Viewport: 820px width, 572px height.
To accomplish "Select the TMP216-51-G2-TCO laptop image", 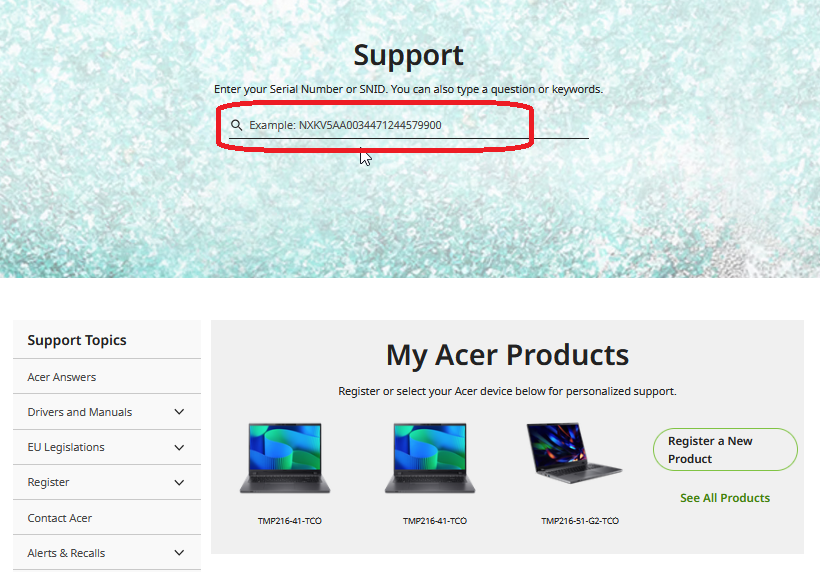I will click(x=574, y=453).
